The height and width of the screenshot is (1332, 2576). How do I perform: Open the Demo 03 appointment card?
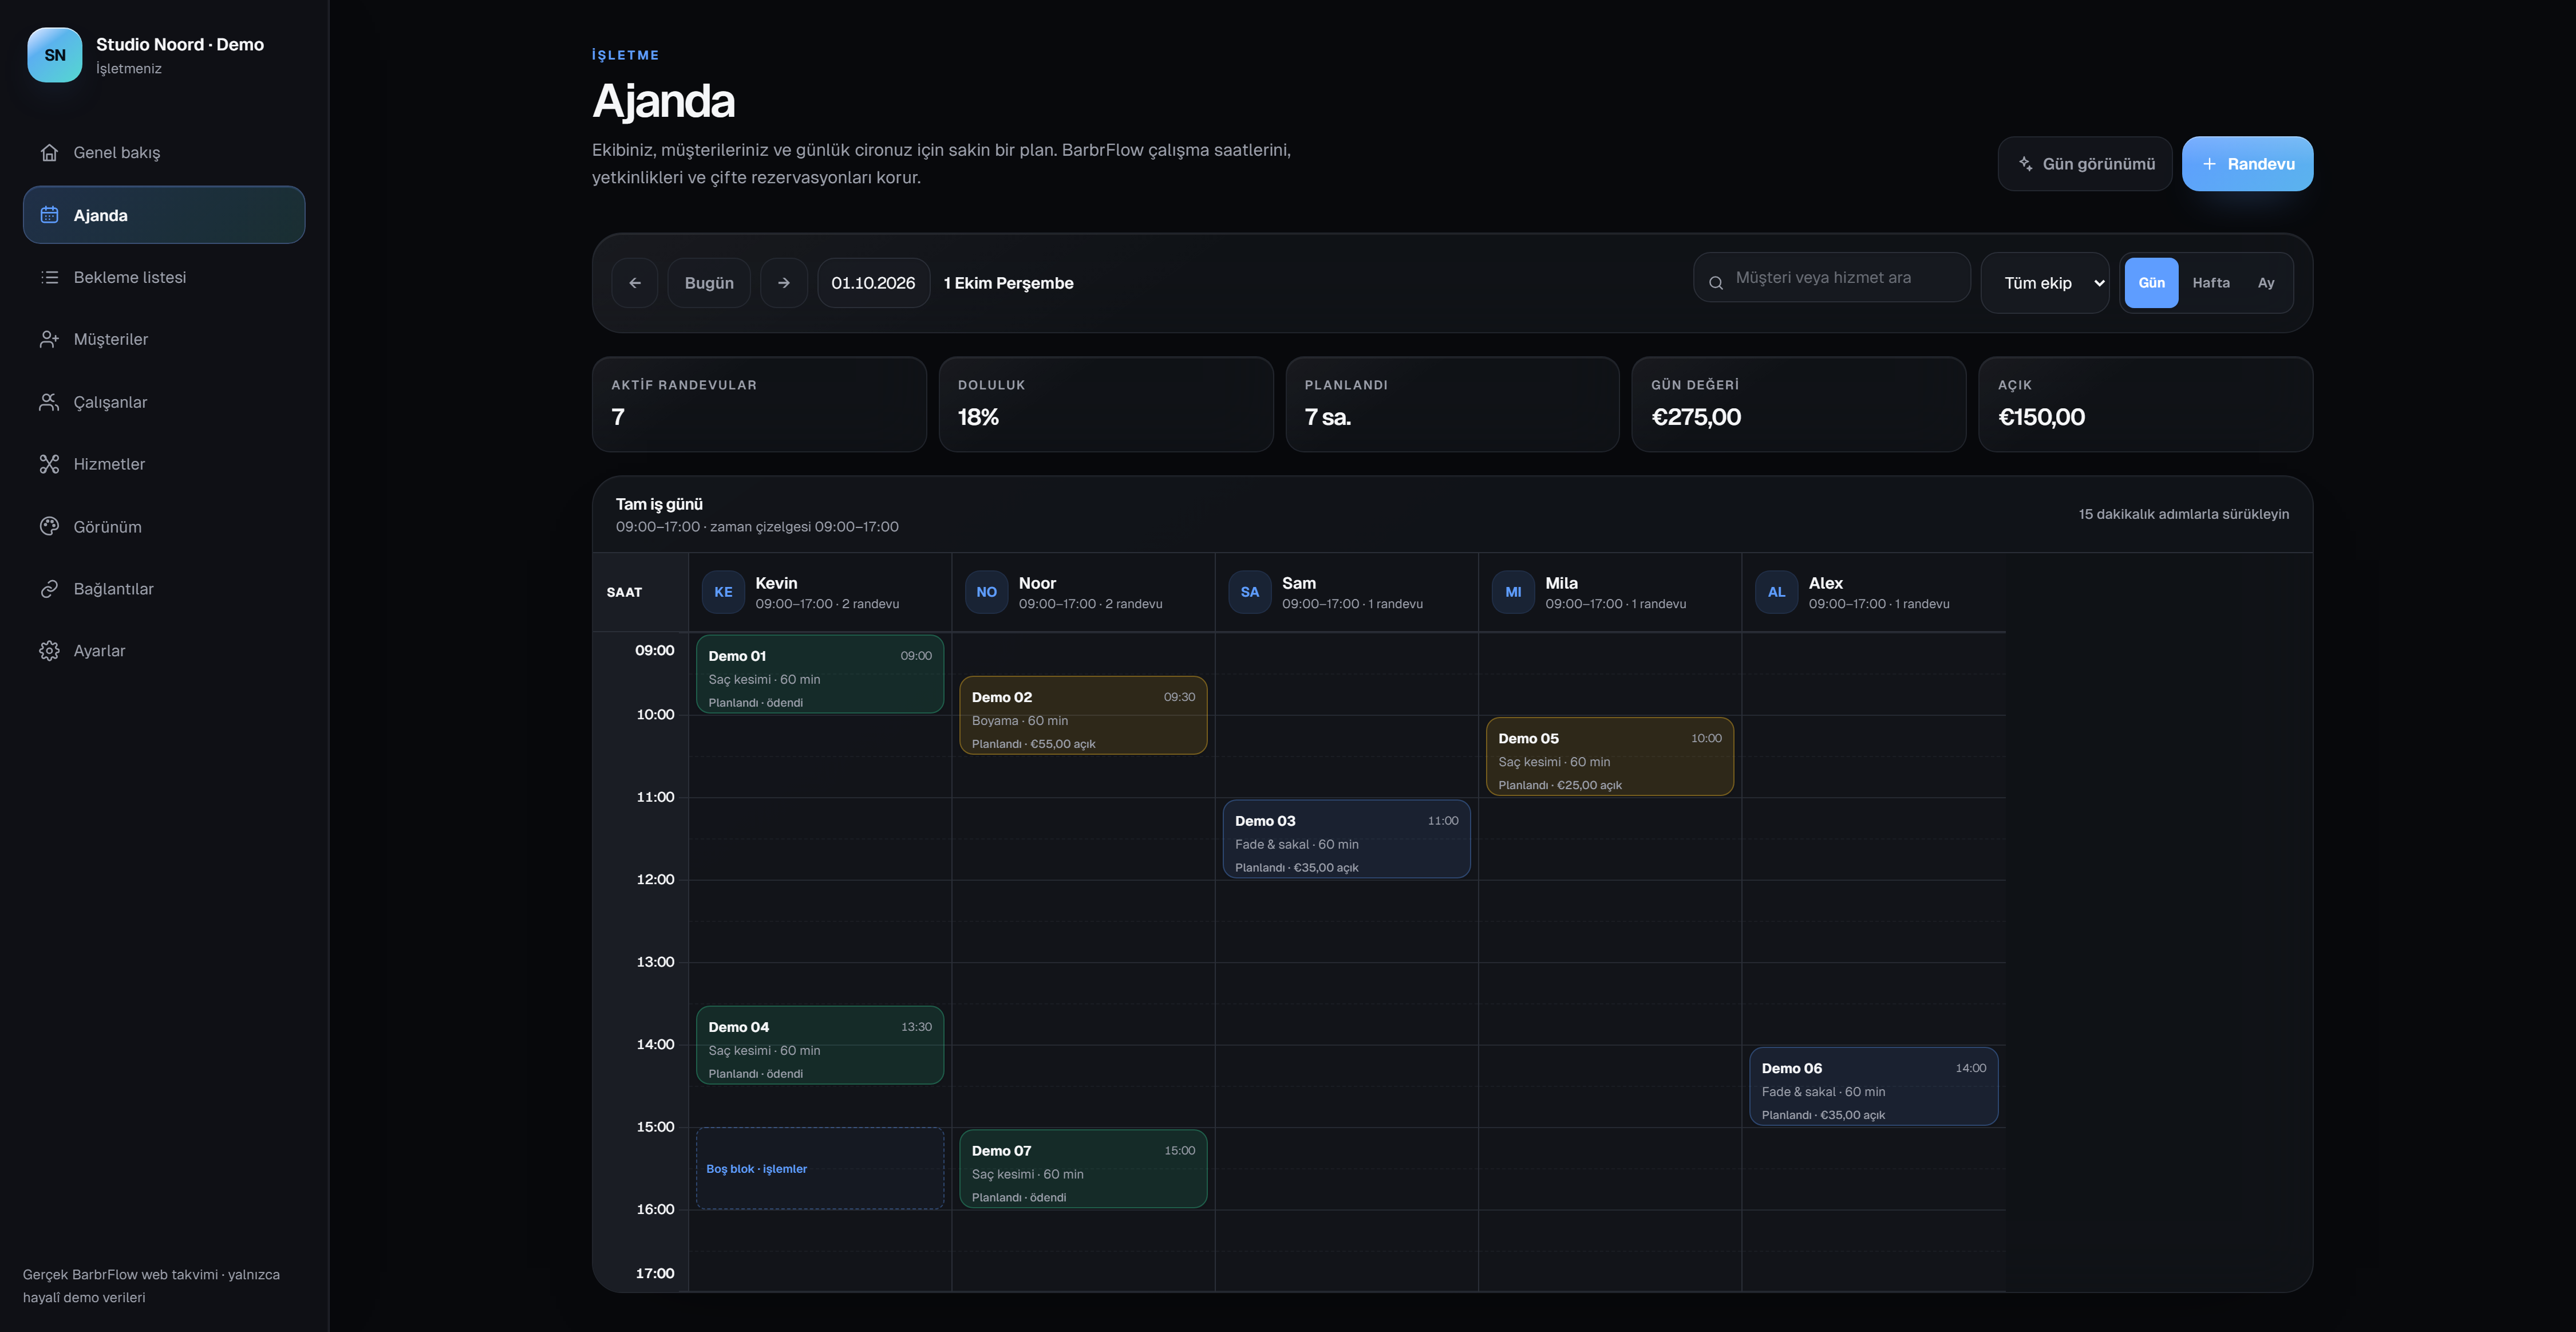[1346, 839]
